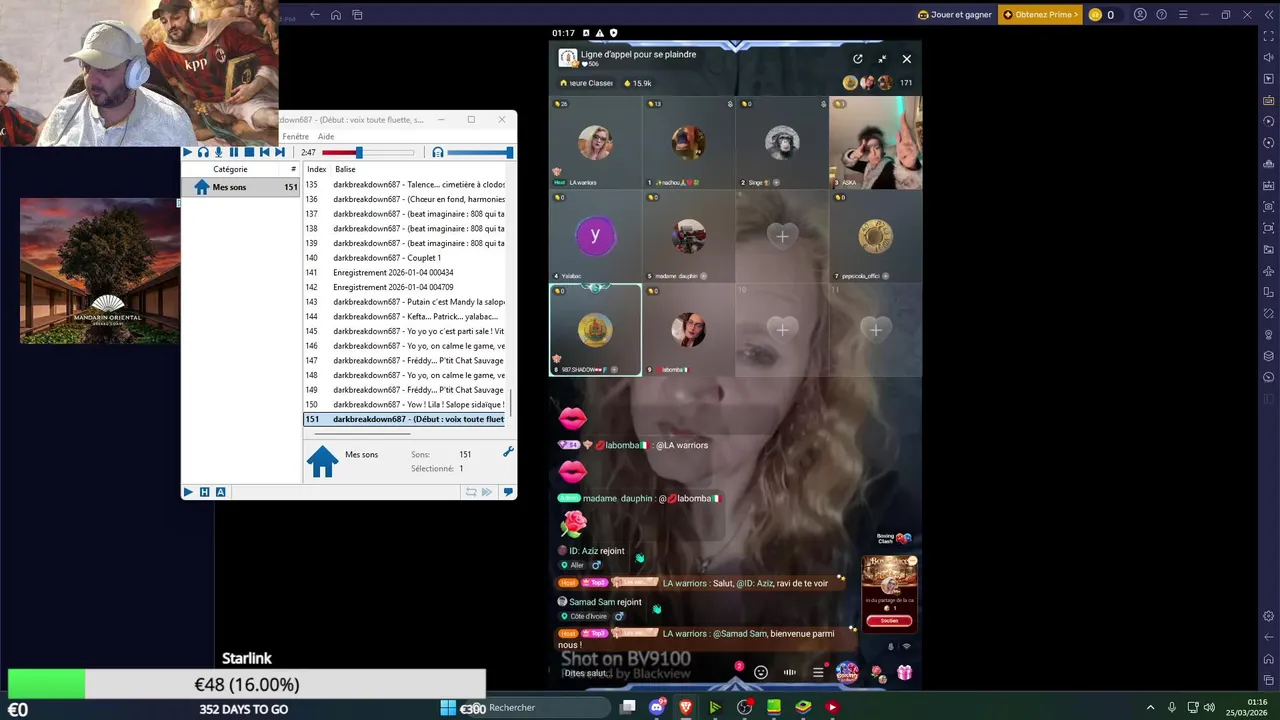Open the emoji smiley icon
The image size is (1280, 720).
click(x=761, y=672)
